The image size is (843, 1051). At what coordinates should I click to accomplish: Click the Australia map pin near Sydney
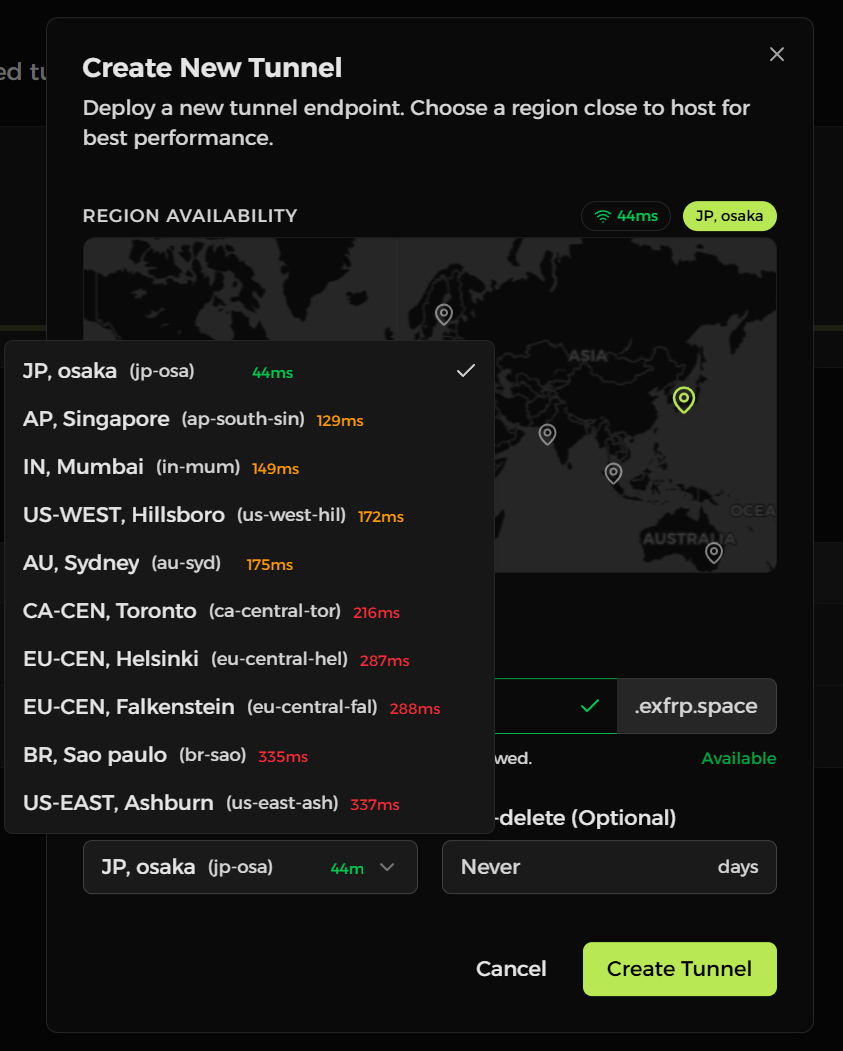coord(713,551)
